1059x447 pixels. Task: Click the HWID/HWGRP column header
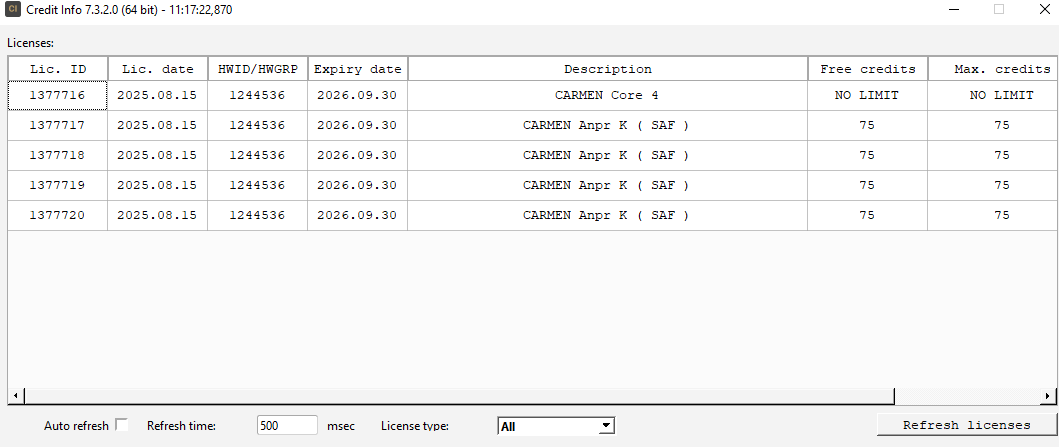point(257,69)
